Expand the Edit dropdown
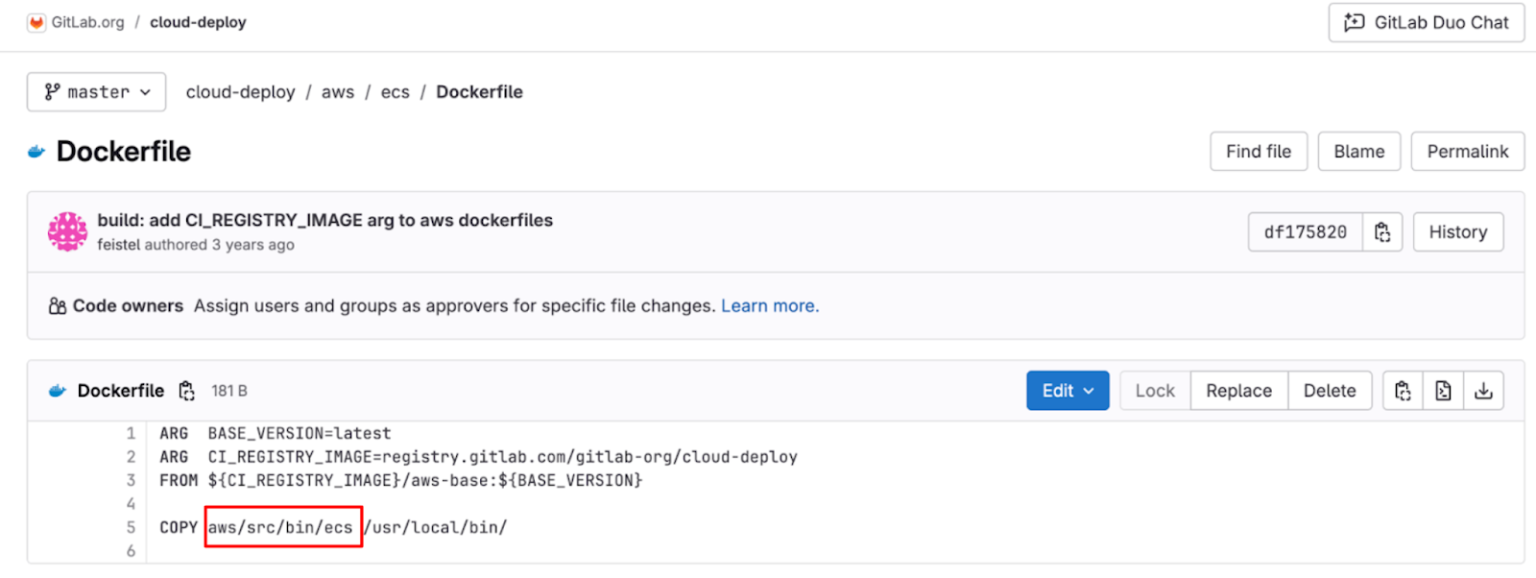Screen dimensions: 1536x578 point(1067,390)
